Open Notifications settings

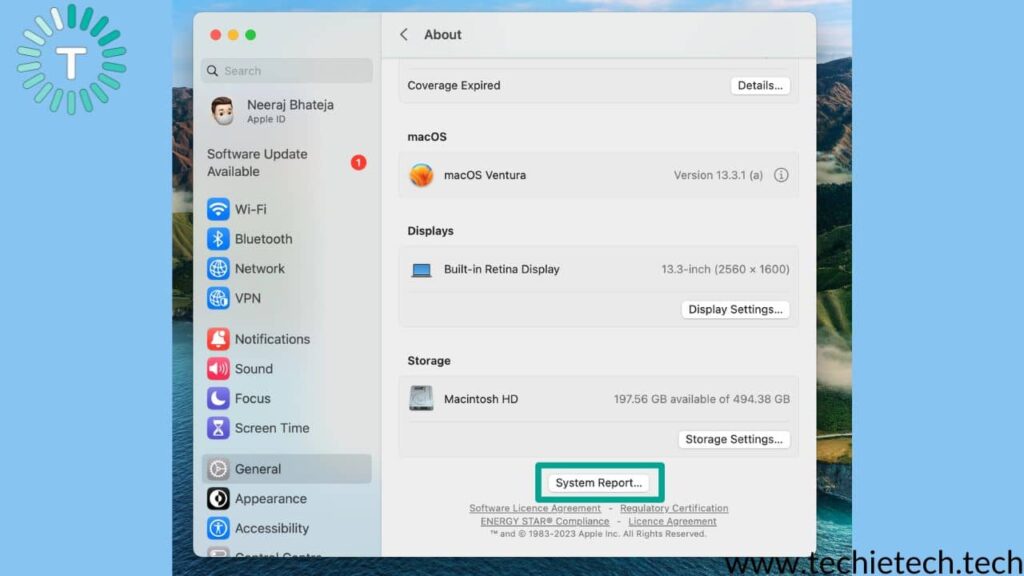(x=270, y=339)
